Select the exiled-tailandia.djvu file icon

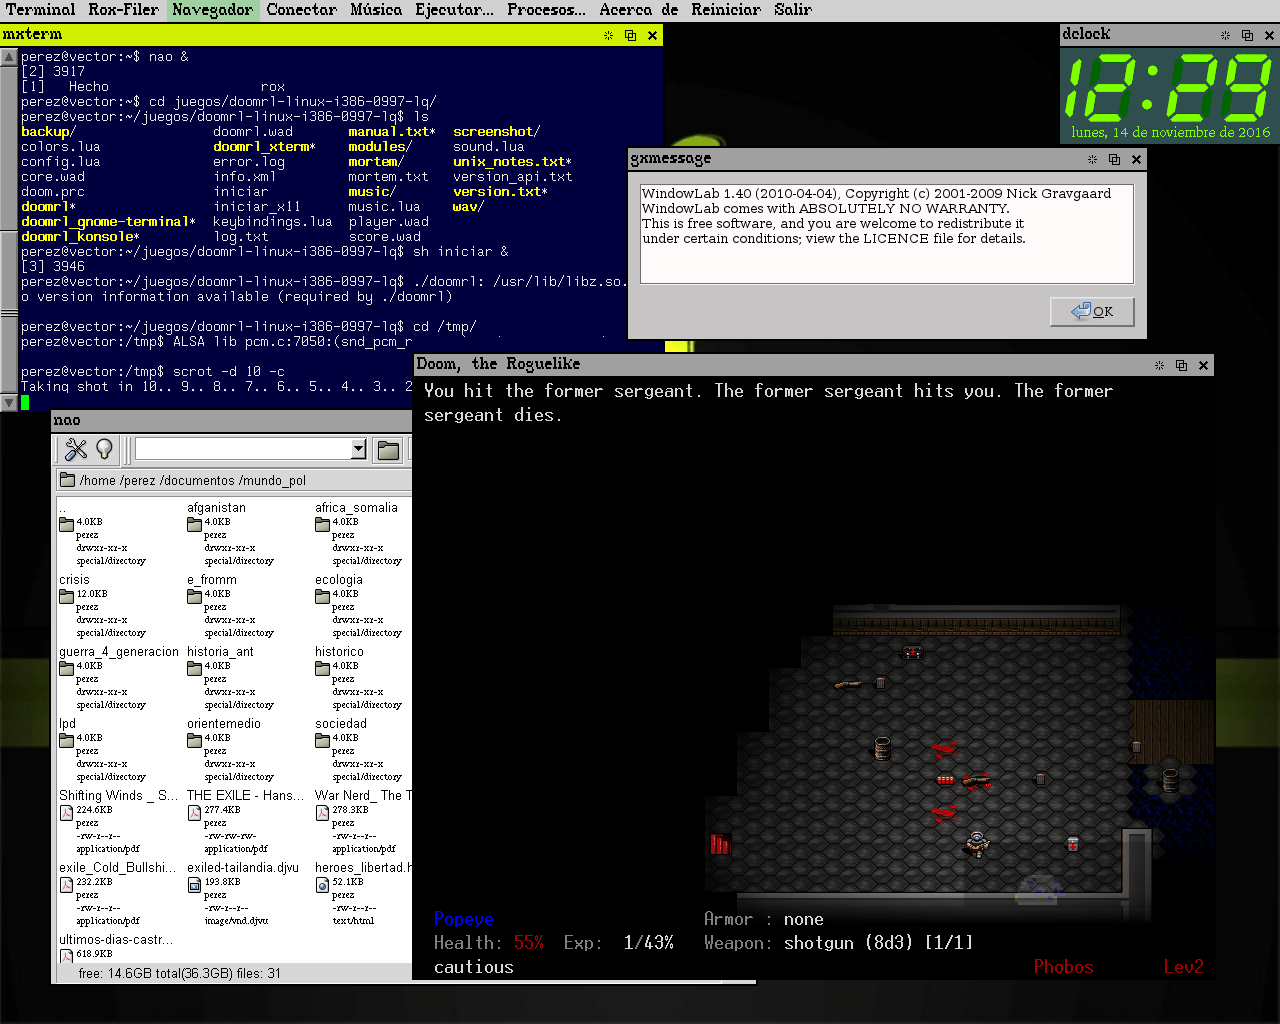pos(194,885)
